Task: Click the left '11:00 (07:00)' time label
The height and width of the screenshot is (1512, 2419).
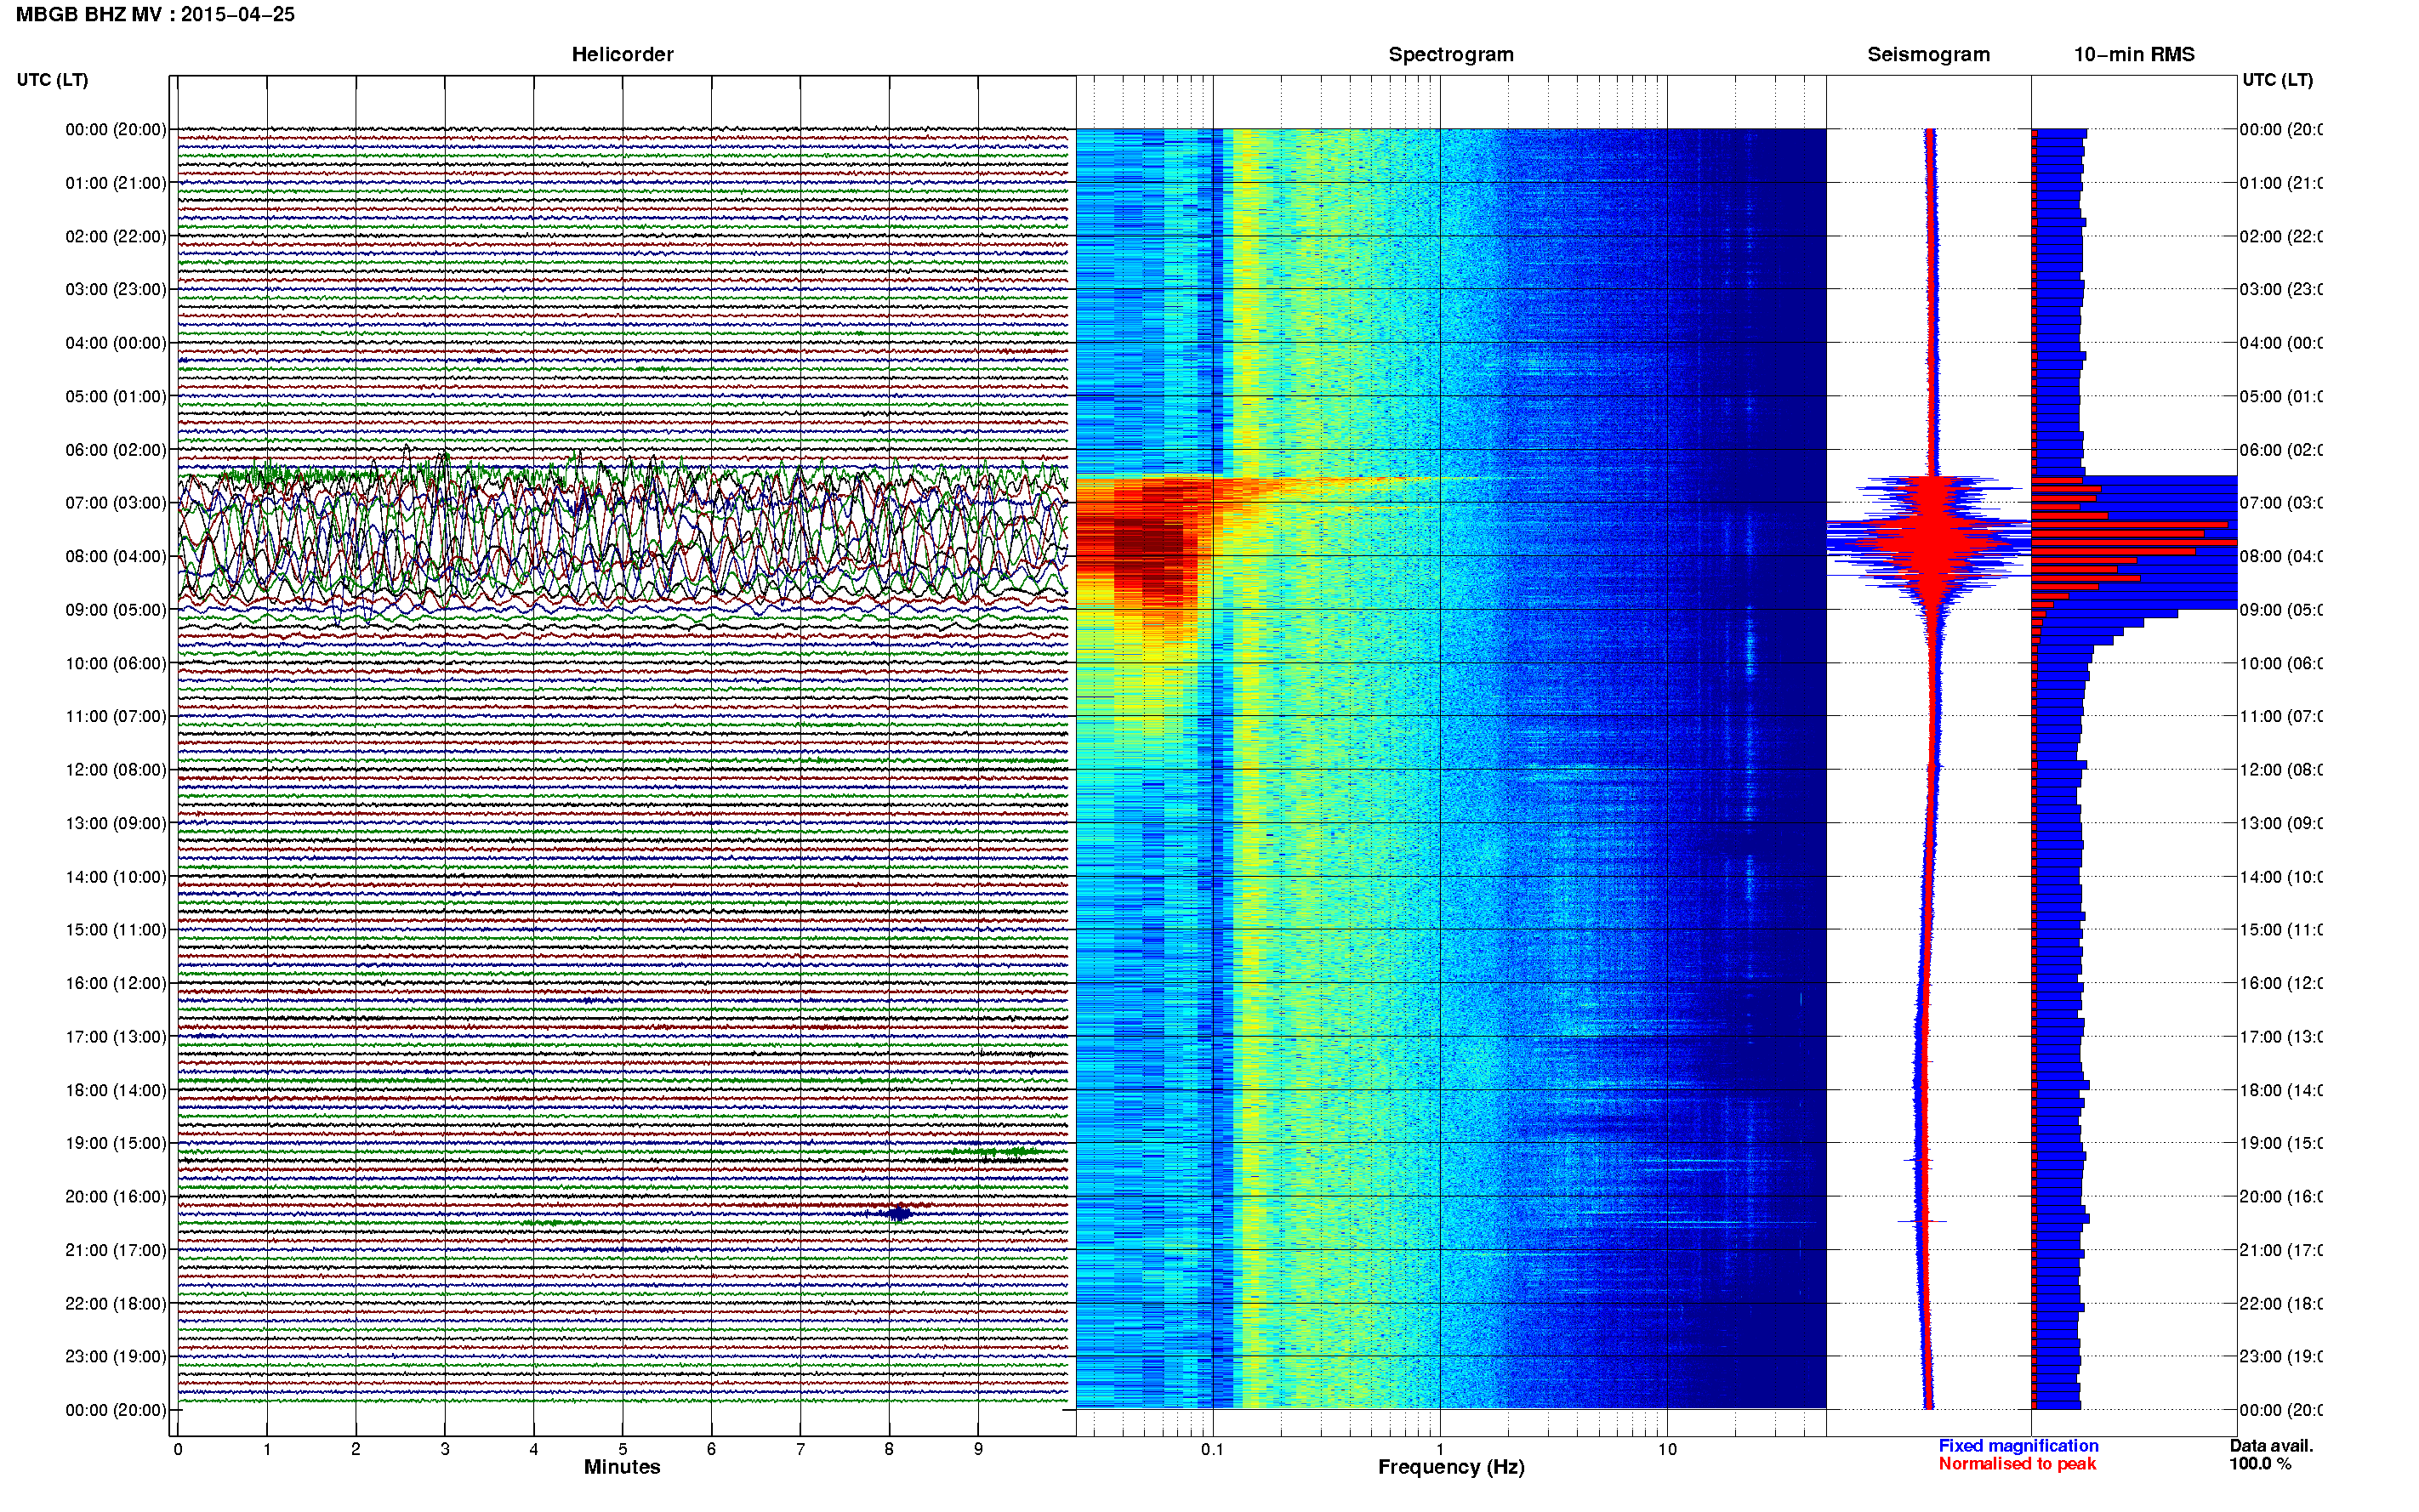Action: 116,716
